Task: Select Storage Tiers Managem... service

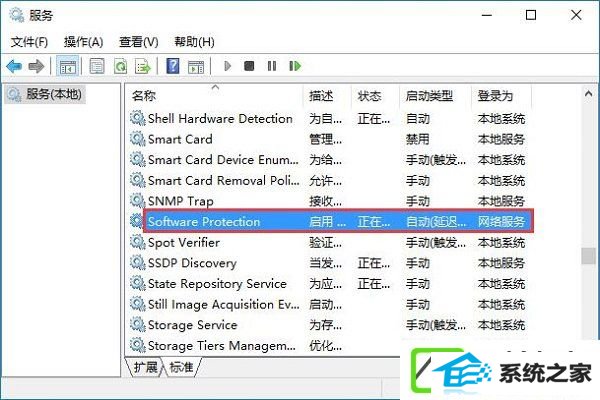Action: tap(265, 346)
